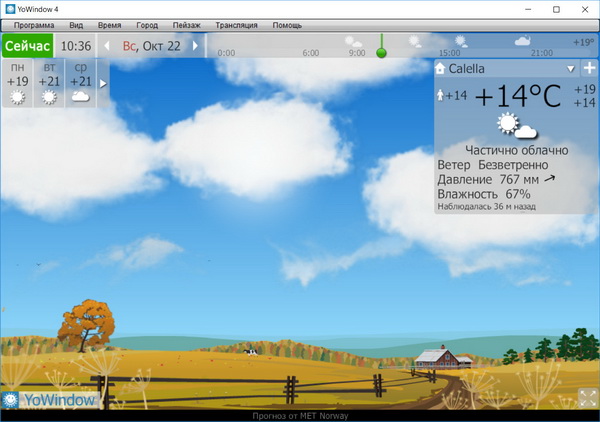Click the green time slider handle
This screenshot has height=422, width=600.
click(x=380, y=51)
